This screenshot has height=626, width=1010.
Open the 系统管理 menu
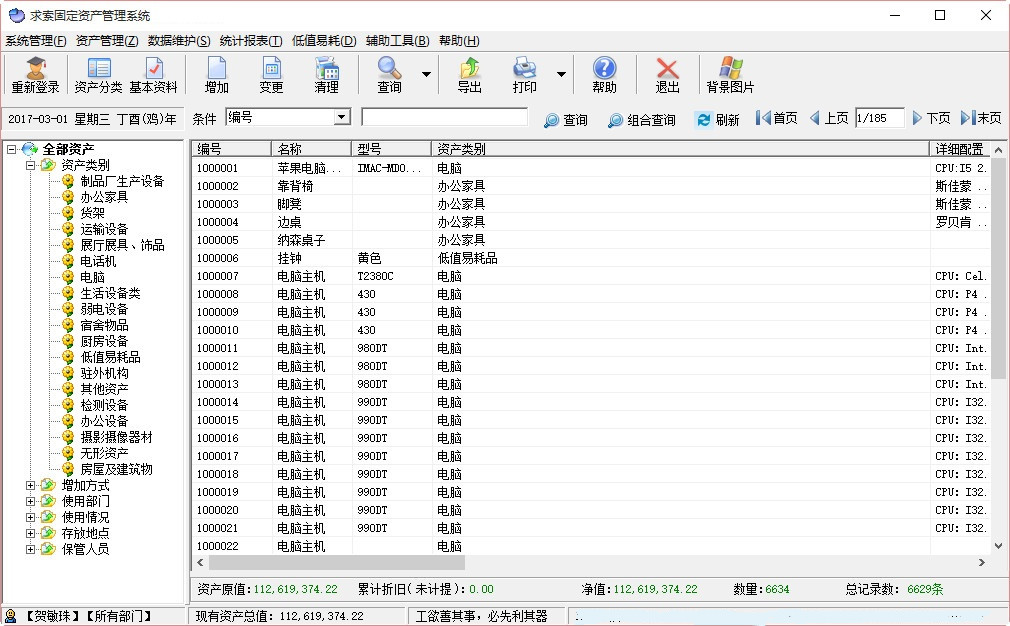pyautogui.click(x=34, y=40)
